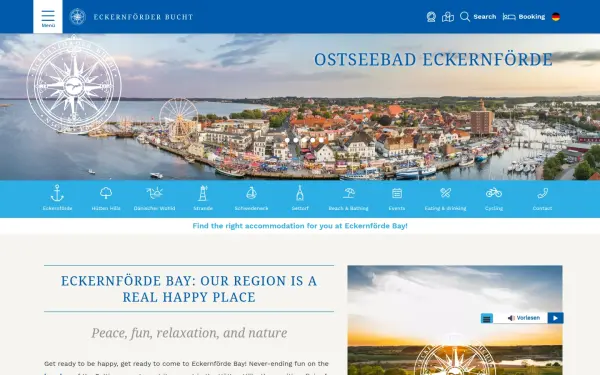
Task: Select the Beach & Bathing umbrella icon
Action: pos(349,193)
